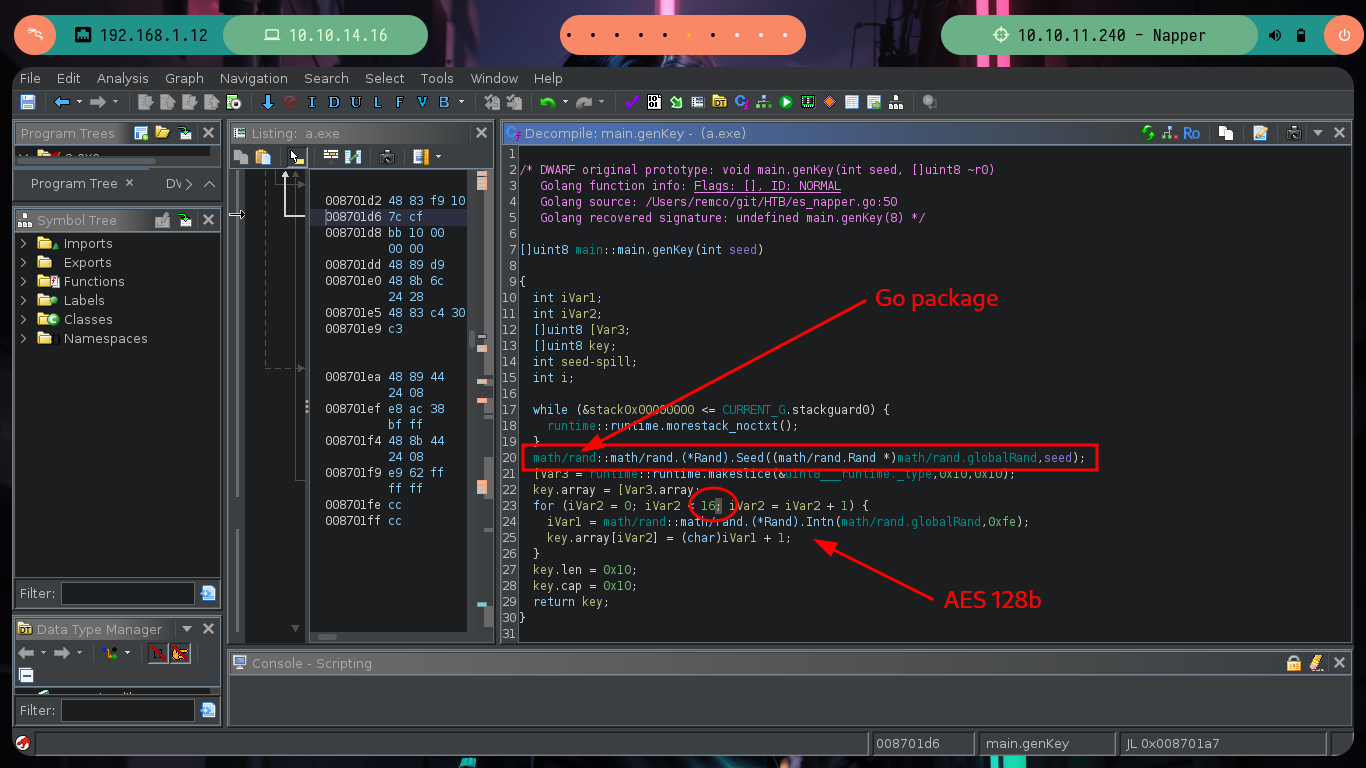
Task: Click the Decompile snapshot camera icon
Action: 1294,133
